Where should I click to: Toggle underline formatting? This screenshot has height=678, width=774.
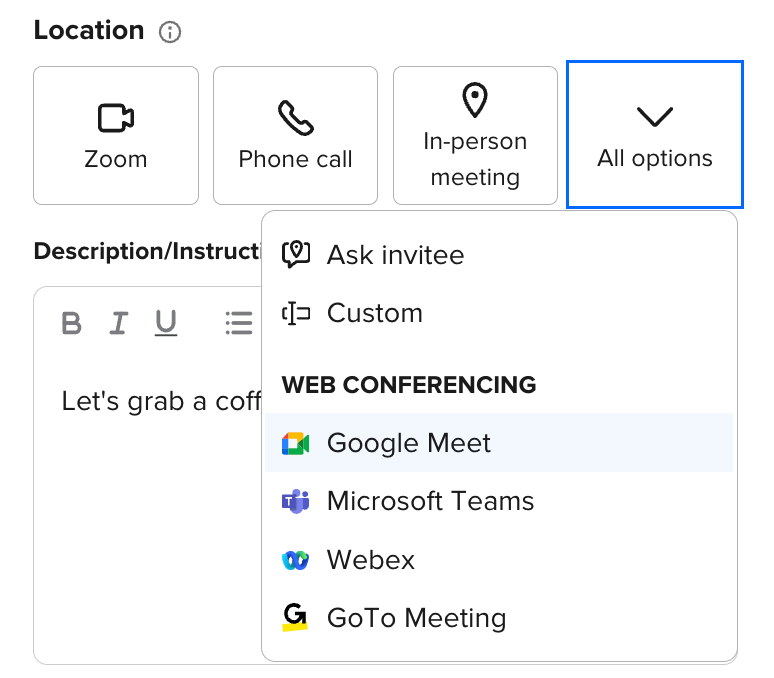tap(166, 322)
